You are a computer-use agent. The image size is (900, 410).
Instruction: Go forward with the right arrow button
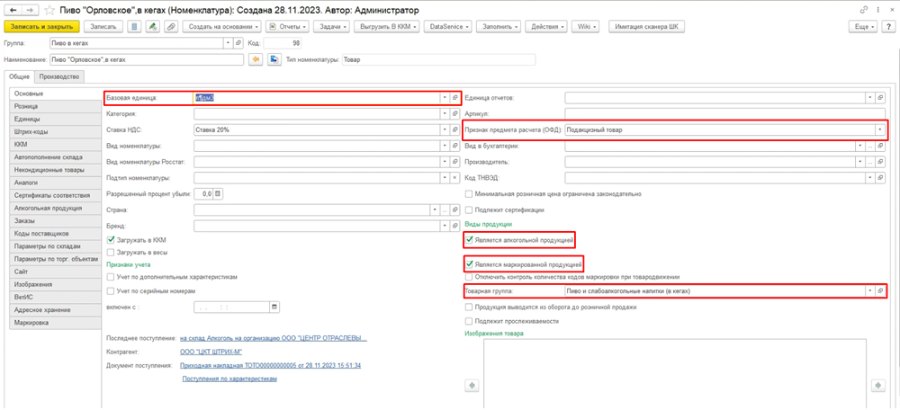tap(30, 10)
